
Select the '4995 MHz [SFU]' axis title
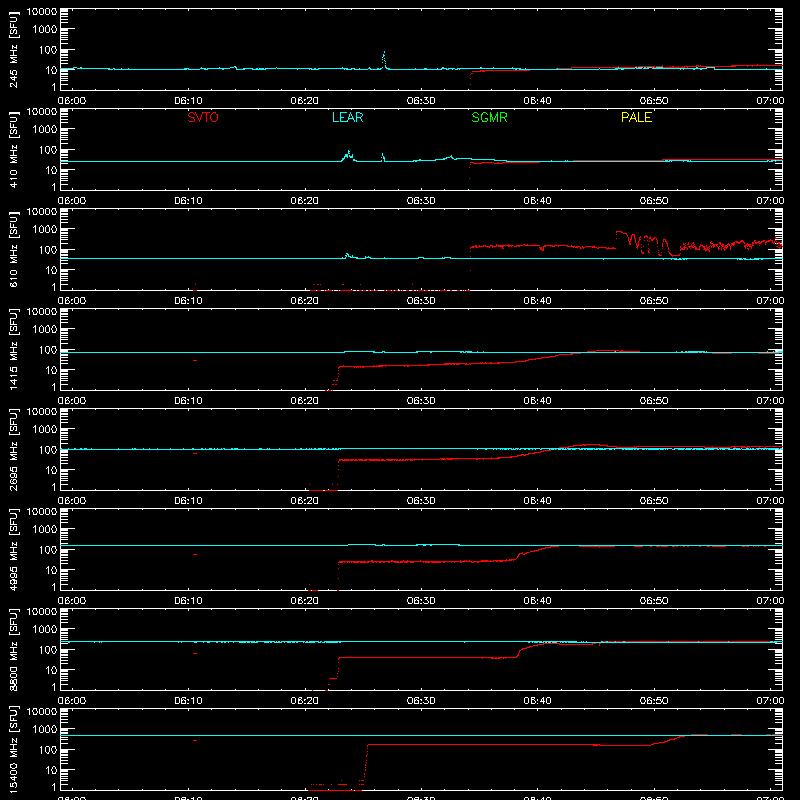click(x=13, y=549)
